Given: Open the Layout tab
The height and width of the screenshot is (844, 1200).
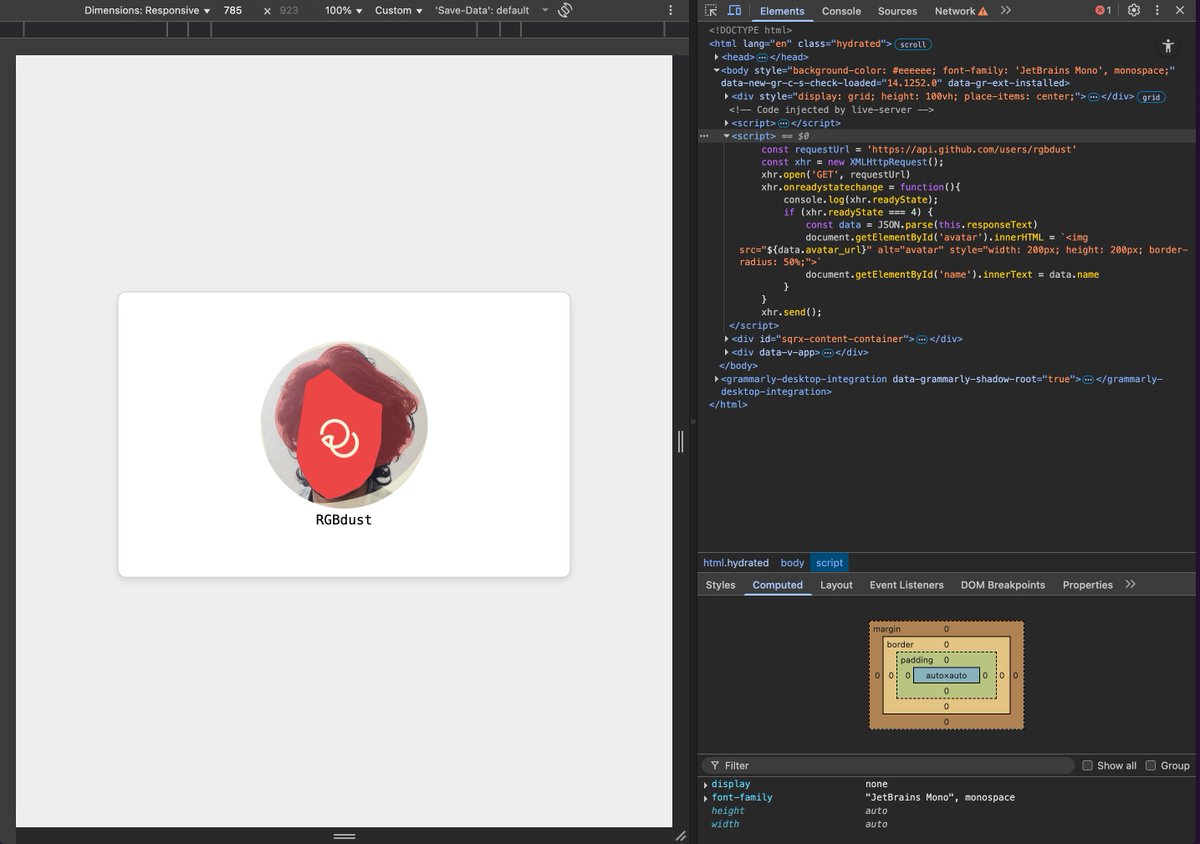Looking at the screenshot, I should click(836, 585).
